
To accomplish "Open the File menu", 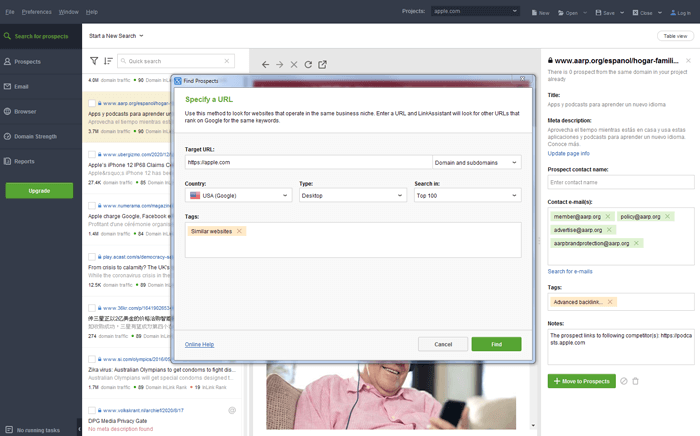I will click(x=10, y=12).
